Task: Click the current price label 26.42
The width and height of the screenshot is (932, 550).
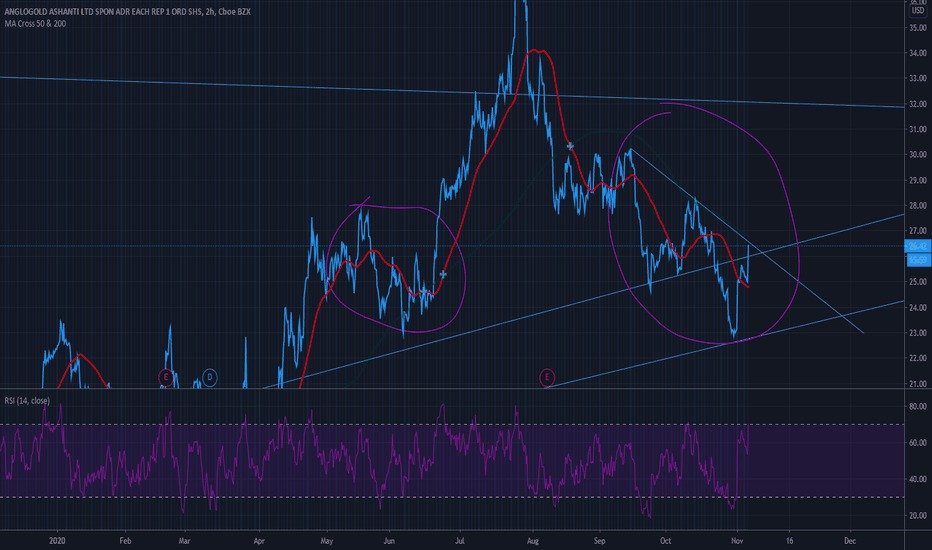Action: (918, 246)
